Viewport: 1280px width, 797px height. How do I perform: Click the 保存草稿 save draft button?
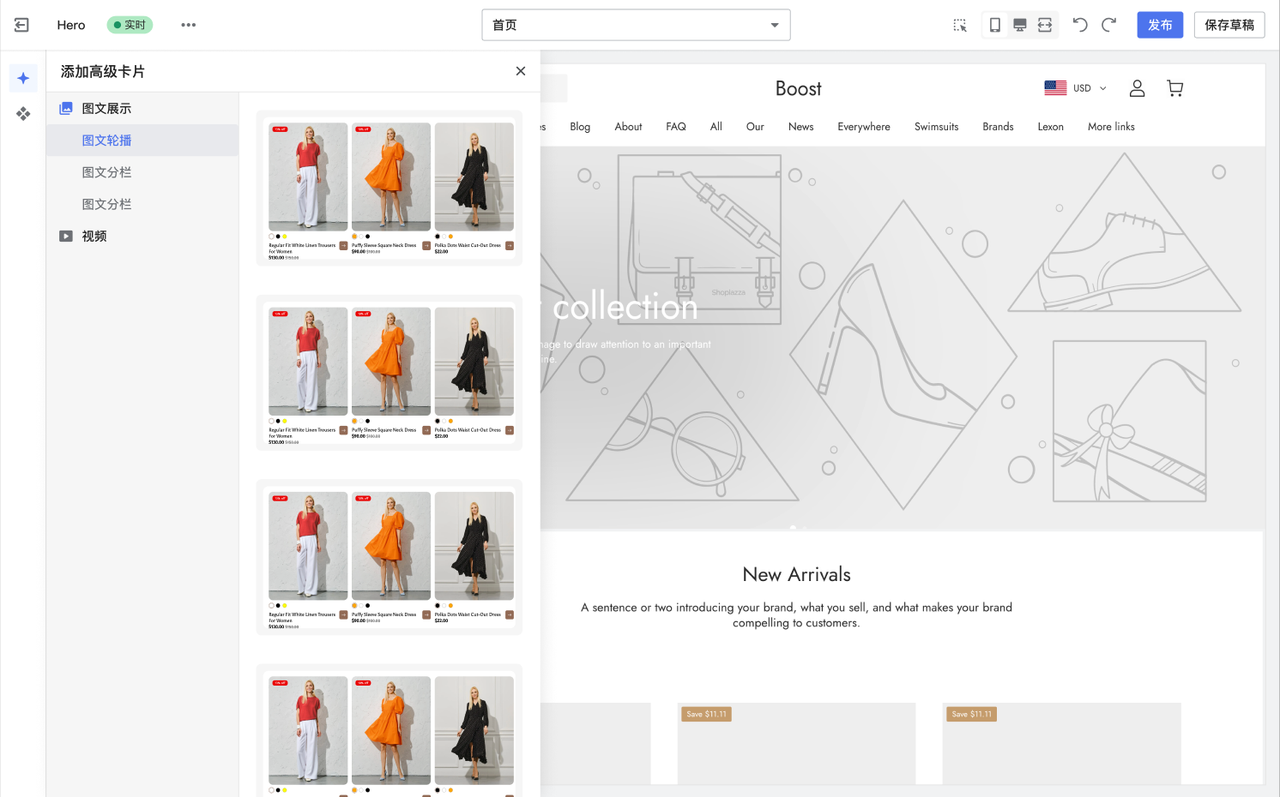pos(1229,25)
